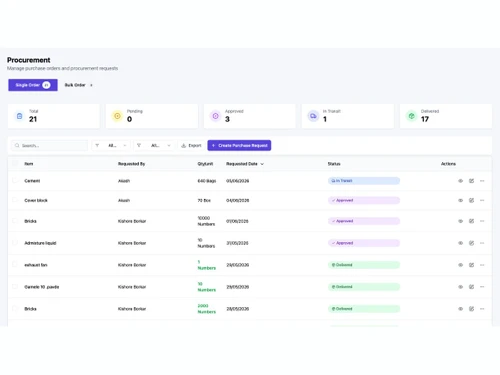Screen dimensions: 500x375
Task: Toggle the select-all checkbox in table header
Action: [x=15, y=163]
